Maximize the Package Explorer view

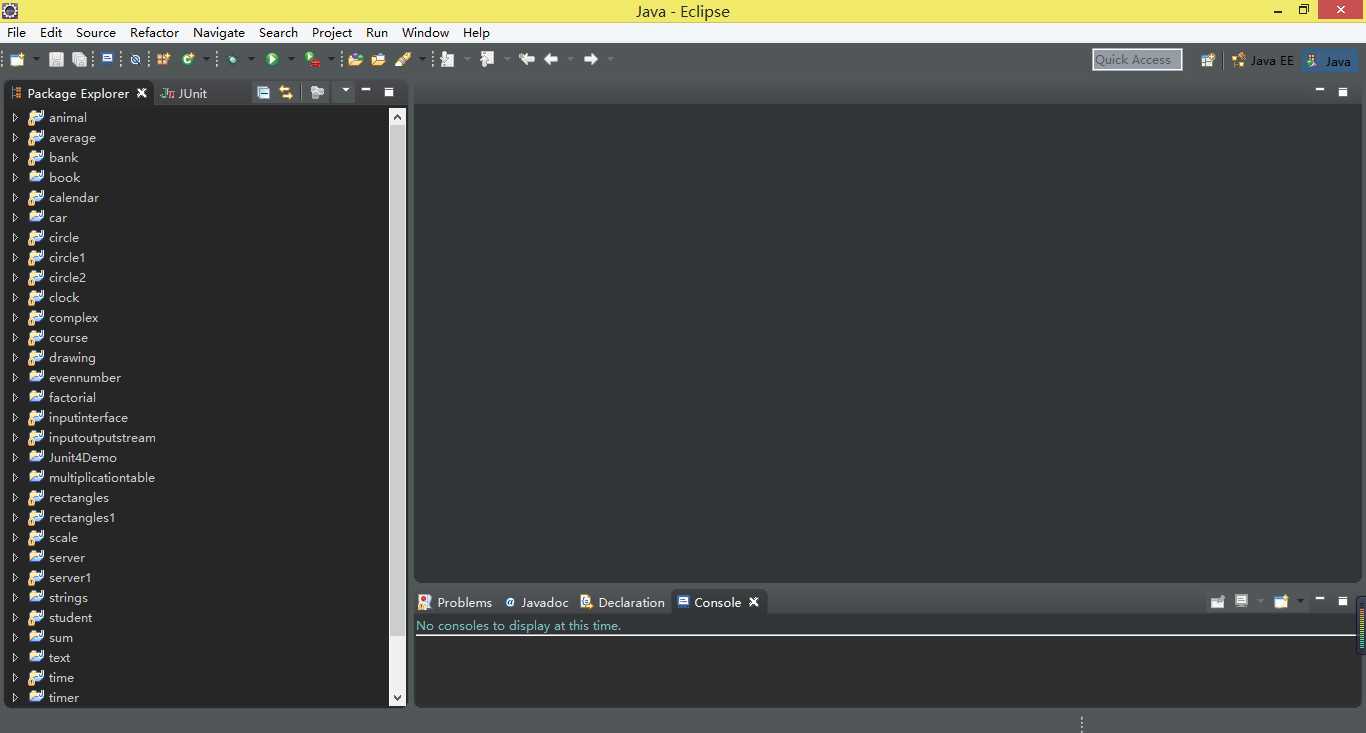(x=389, y=92)
